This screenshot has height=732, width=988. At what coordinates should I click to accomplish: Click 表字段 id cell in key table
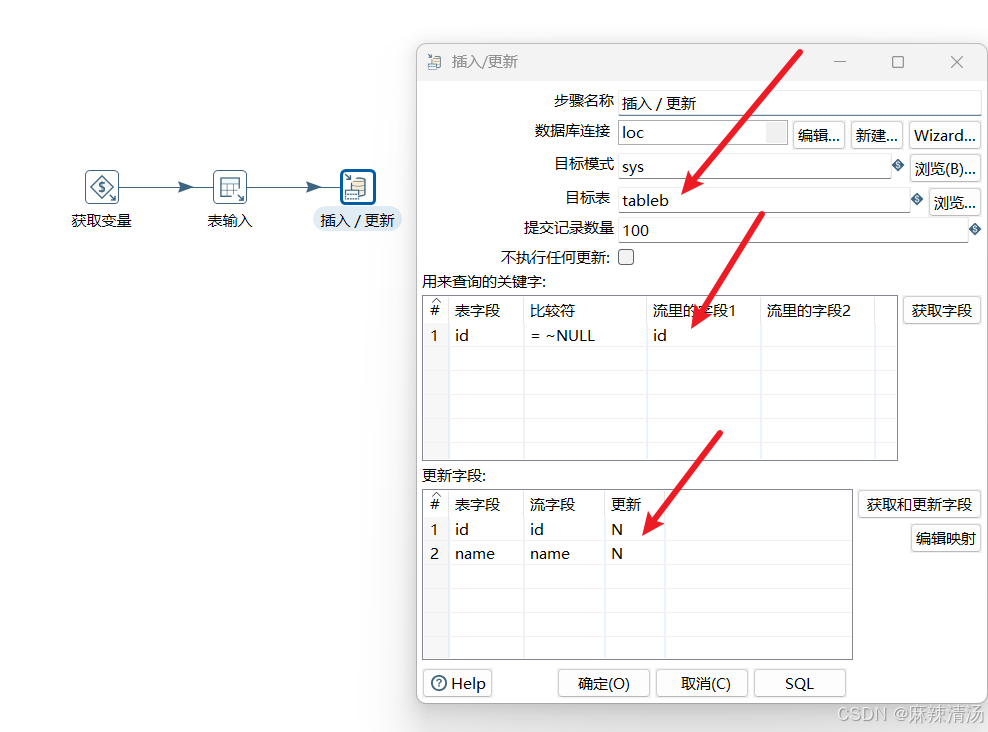click(x=486, y=336)
